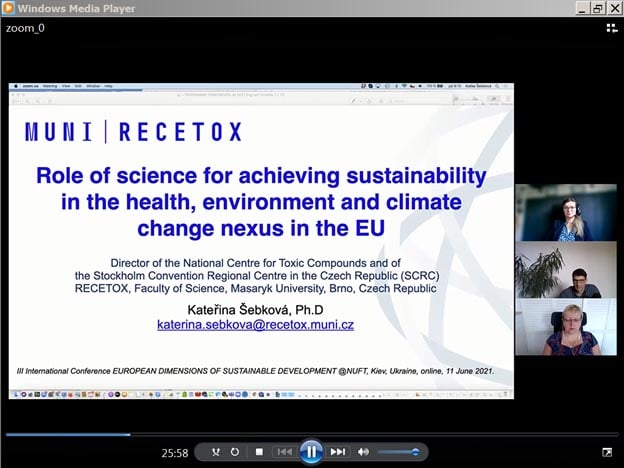The height and width of the screenshot is (468, 624).
Task: Open the Apple menu in the shared Mac screen
Action: pos(16,86)
